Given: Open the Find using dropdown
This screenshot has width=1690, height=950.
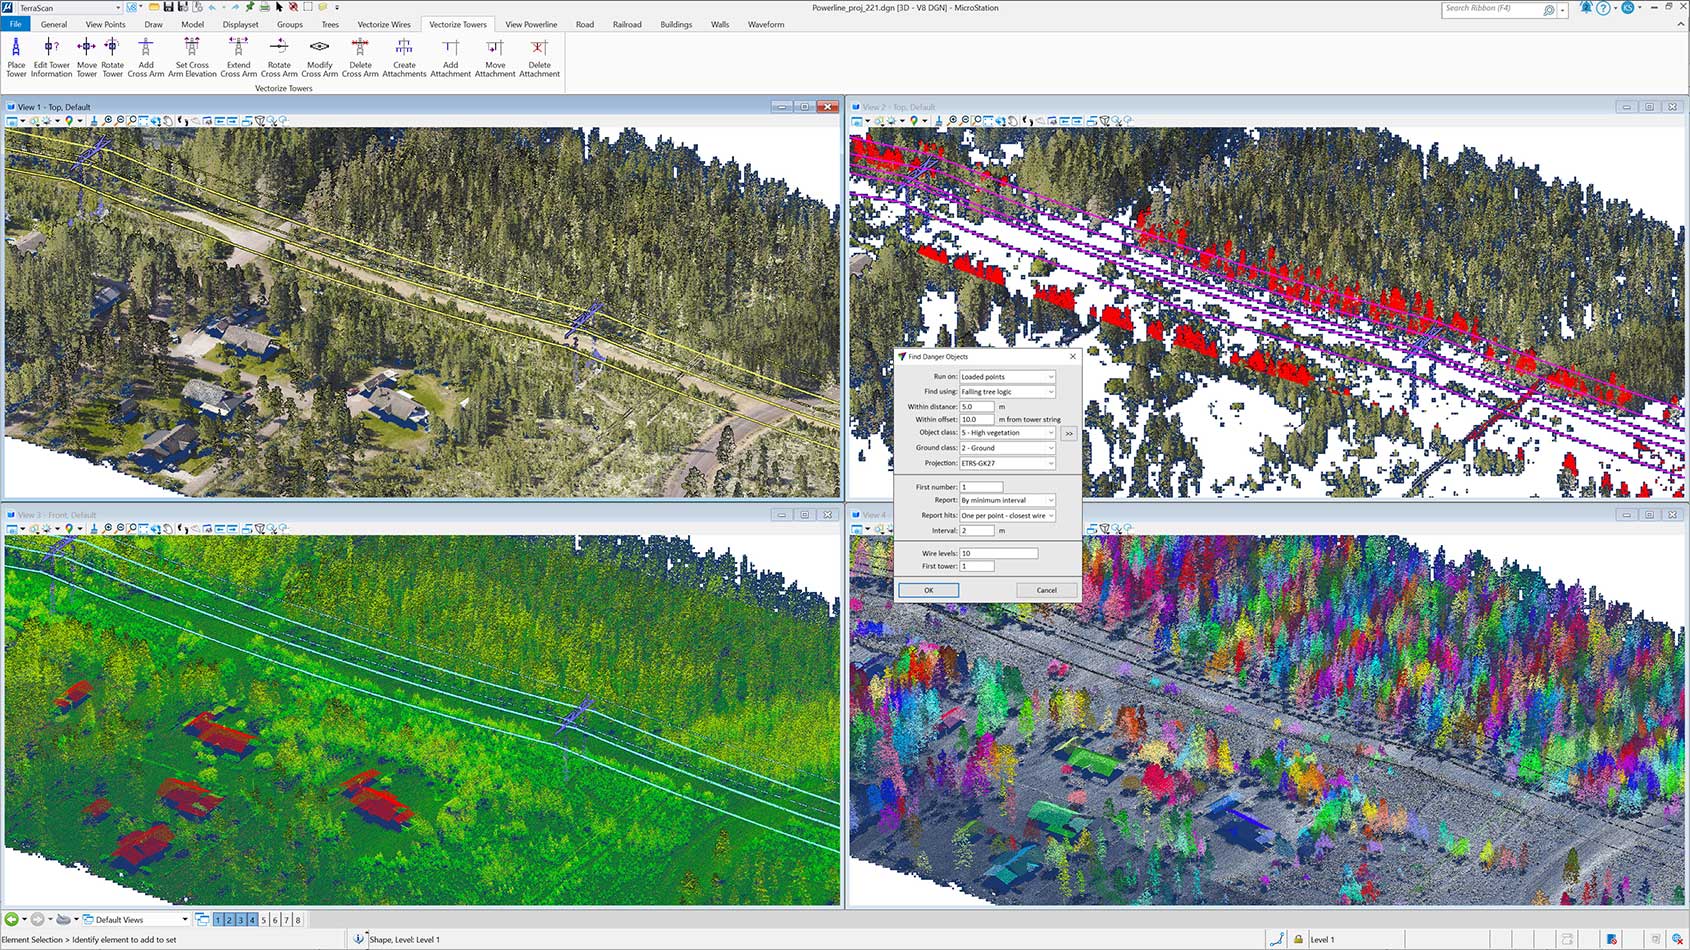Looking at the screenshot, I should point(1007,392).
